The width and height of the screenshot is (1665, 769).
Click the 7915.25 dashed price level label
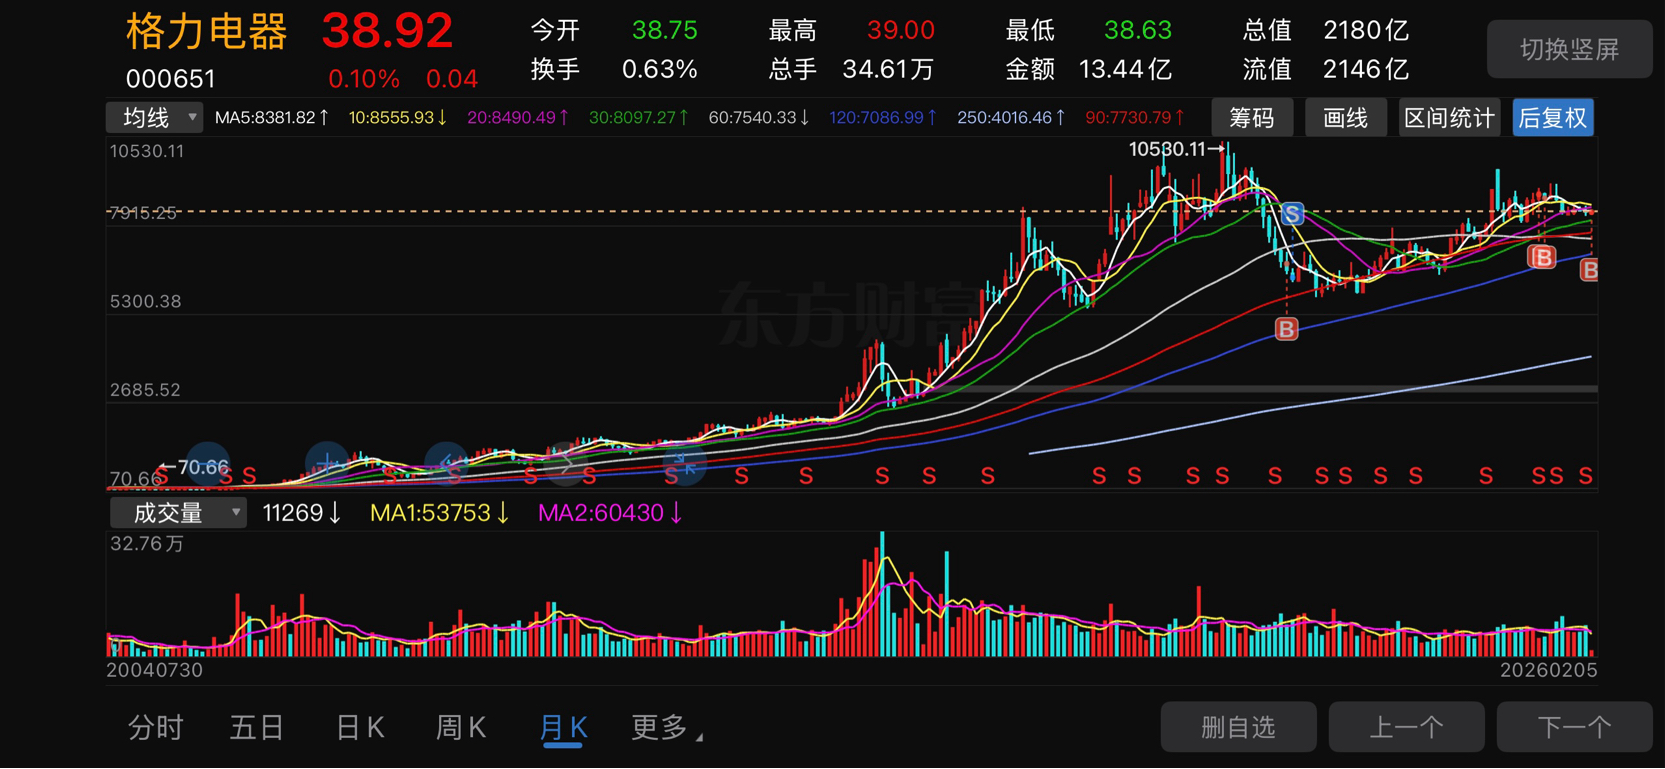143,213
